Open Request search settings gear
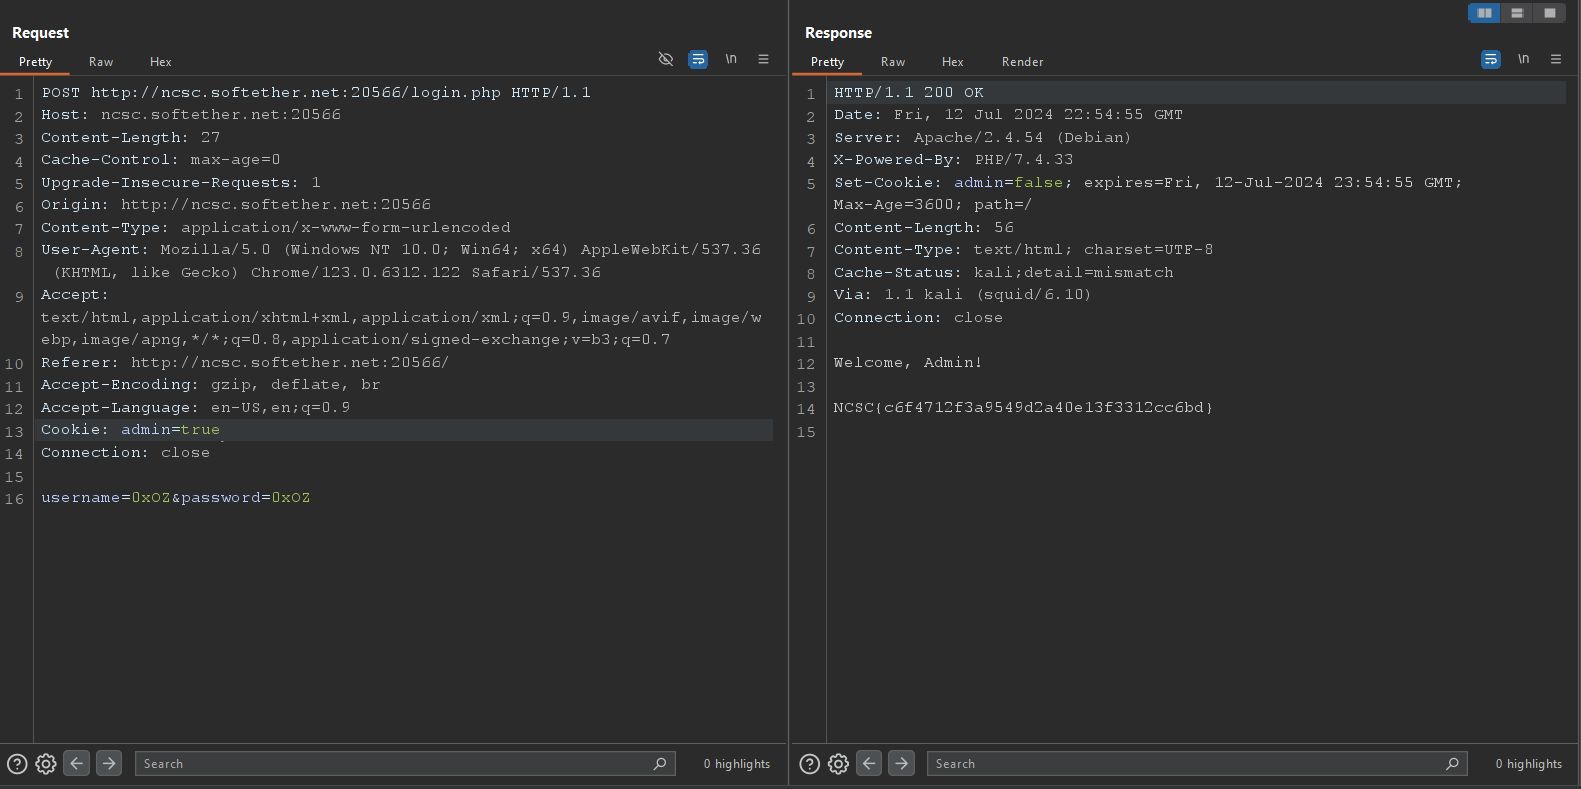The image size is (1581, 789). (x=46, y=764)
